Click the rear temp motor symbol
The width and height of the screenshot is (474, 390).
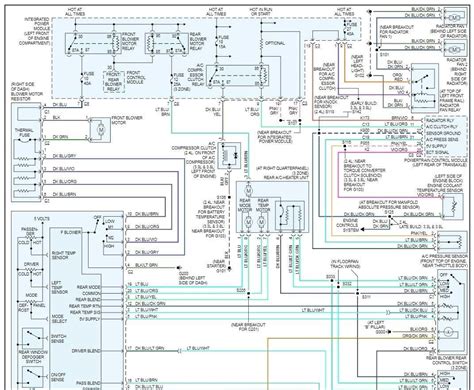tap(261, 221)
